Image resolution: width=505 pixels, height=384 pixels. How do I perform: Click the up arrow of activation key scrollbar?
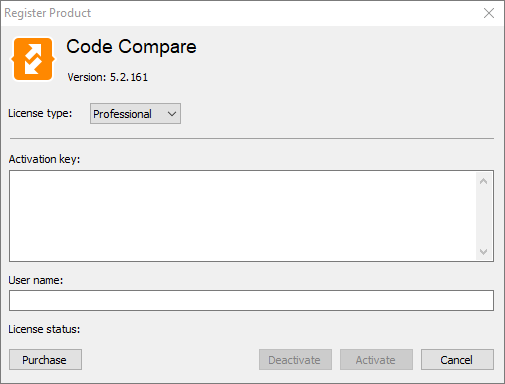coord(484,181)
